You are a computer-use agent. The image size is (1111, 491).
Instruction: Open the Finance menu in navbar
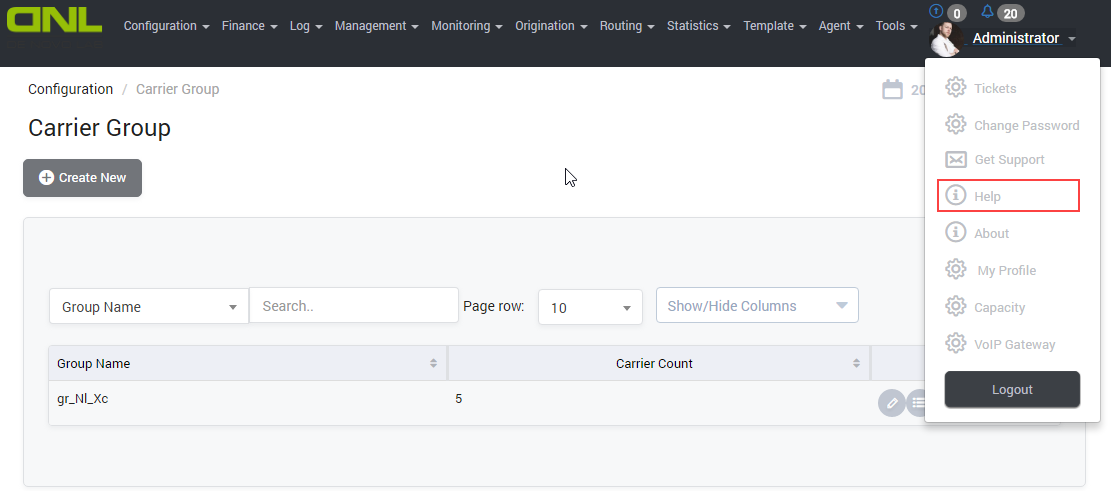249,26
